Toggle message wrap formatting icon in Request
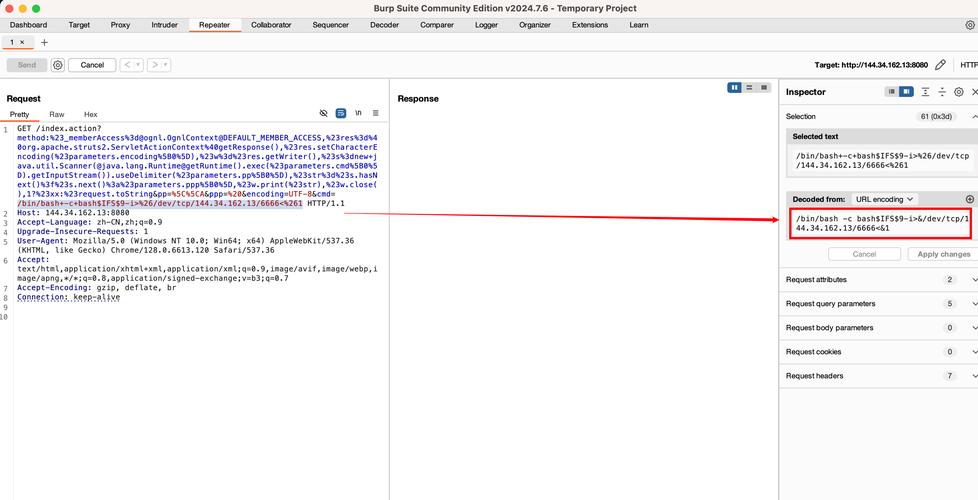The image size is (978, 500). 341,113
